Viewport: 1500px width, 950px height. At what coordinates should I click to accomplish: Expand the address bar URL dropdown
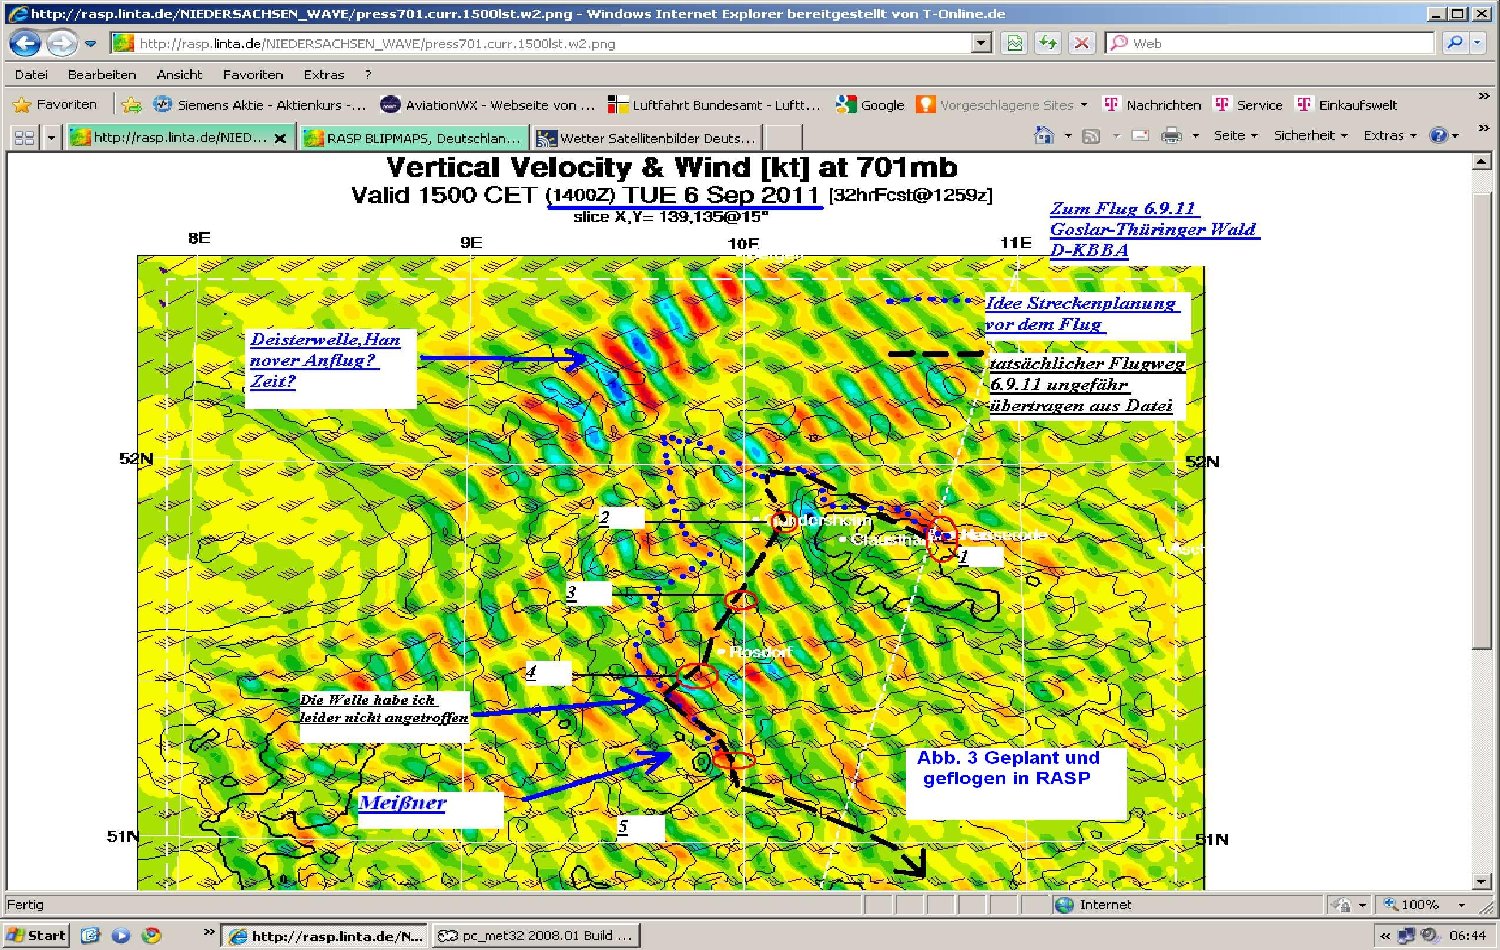tap(981, 43)
